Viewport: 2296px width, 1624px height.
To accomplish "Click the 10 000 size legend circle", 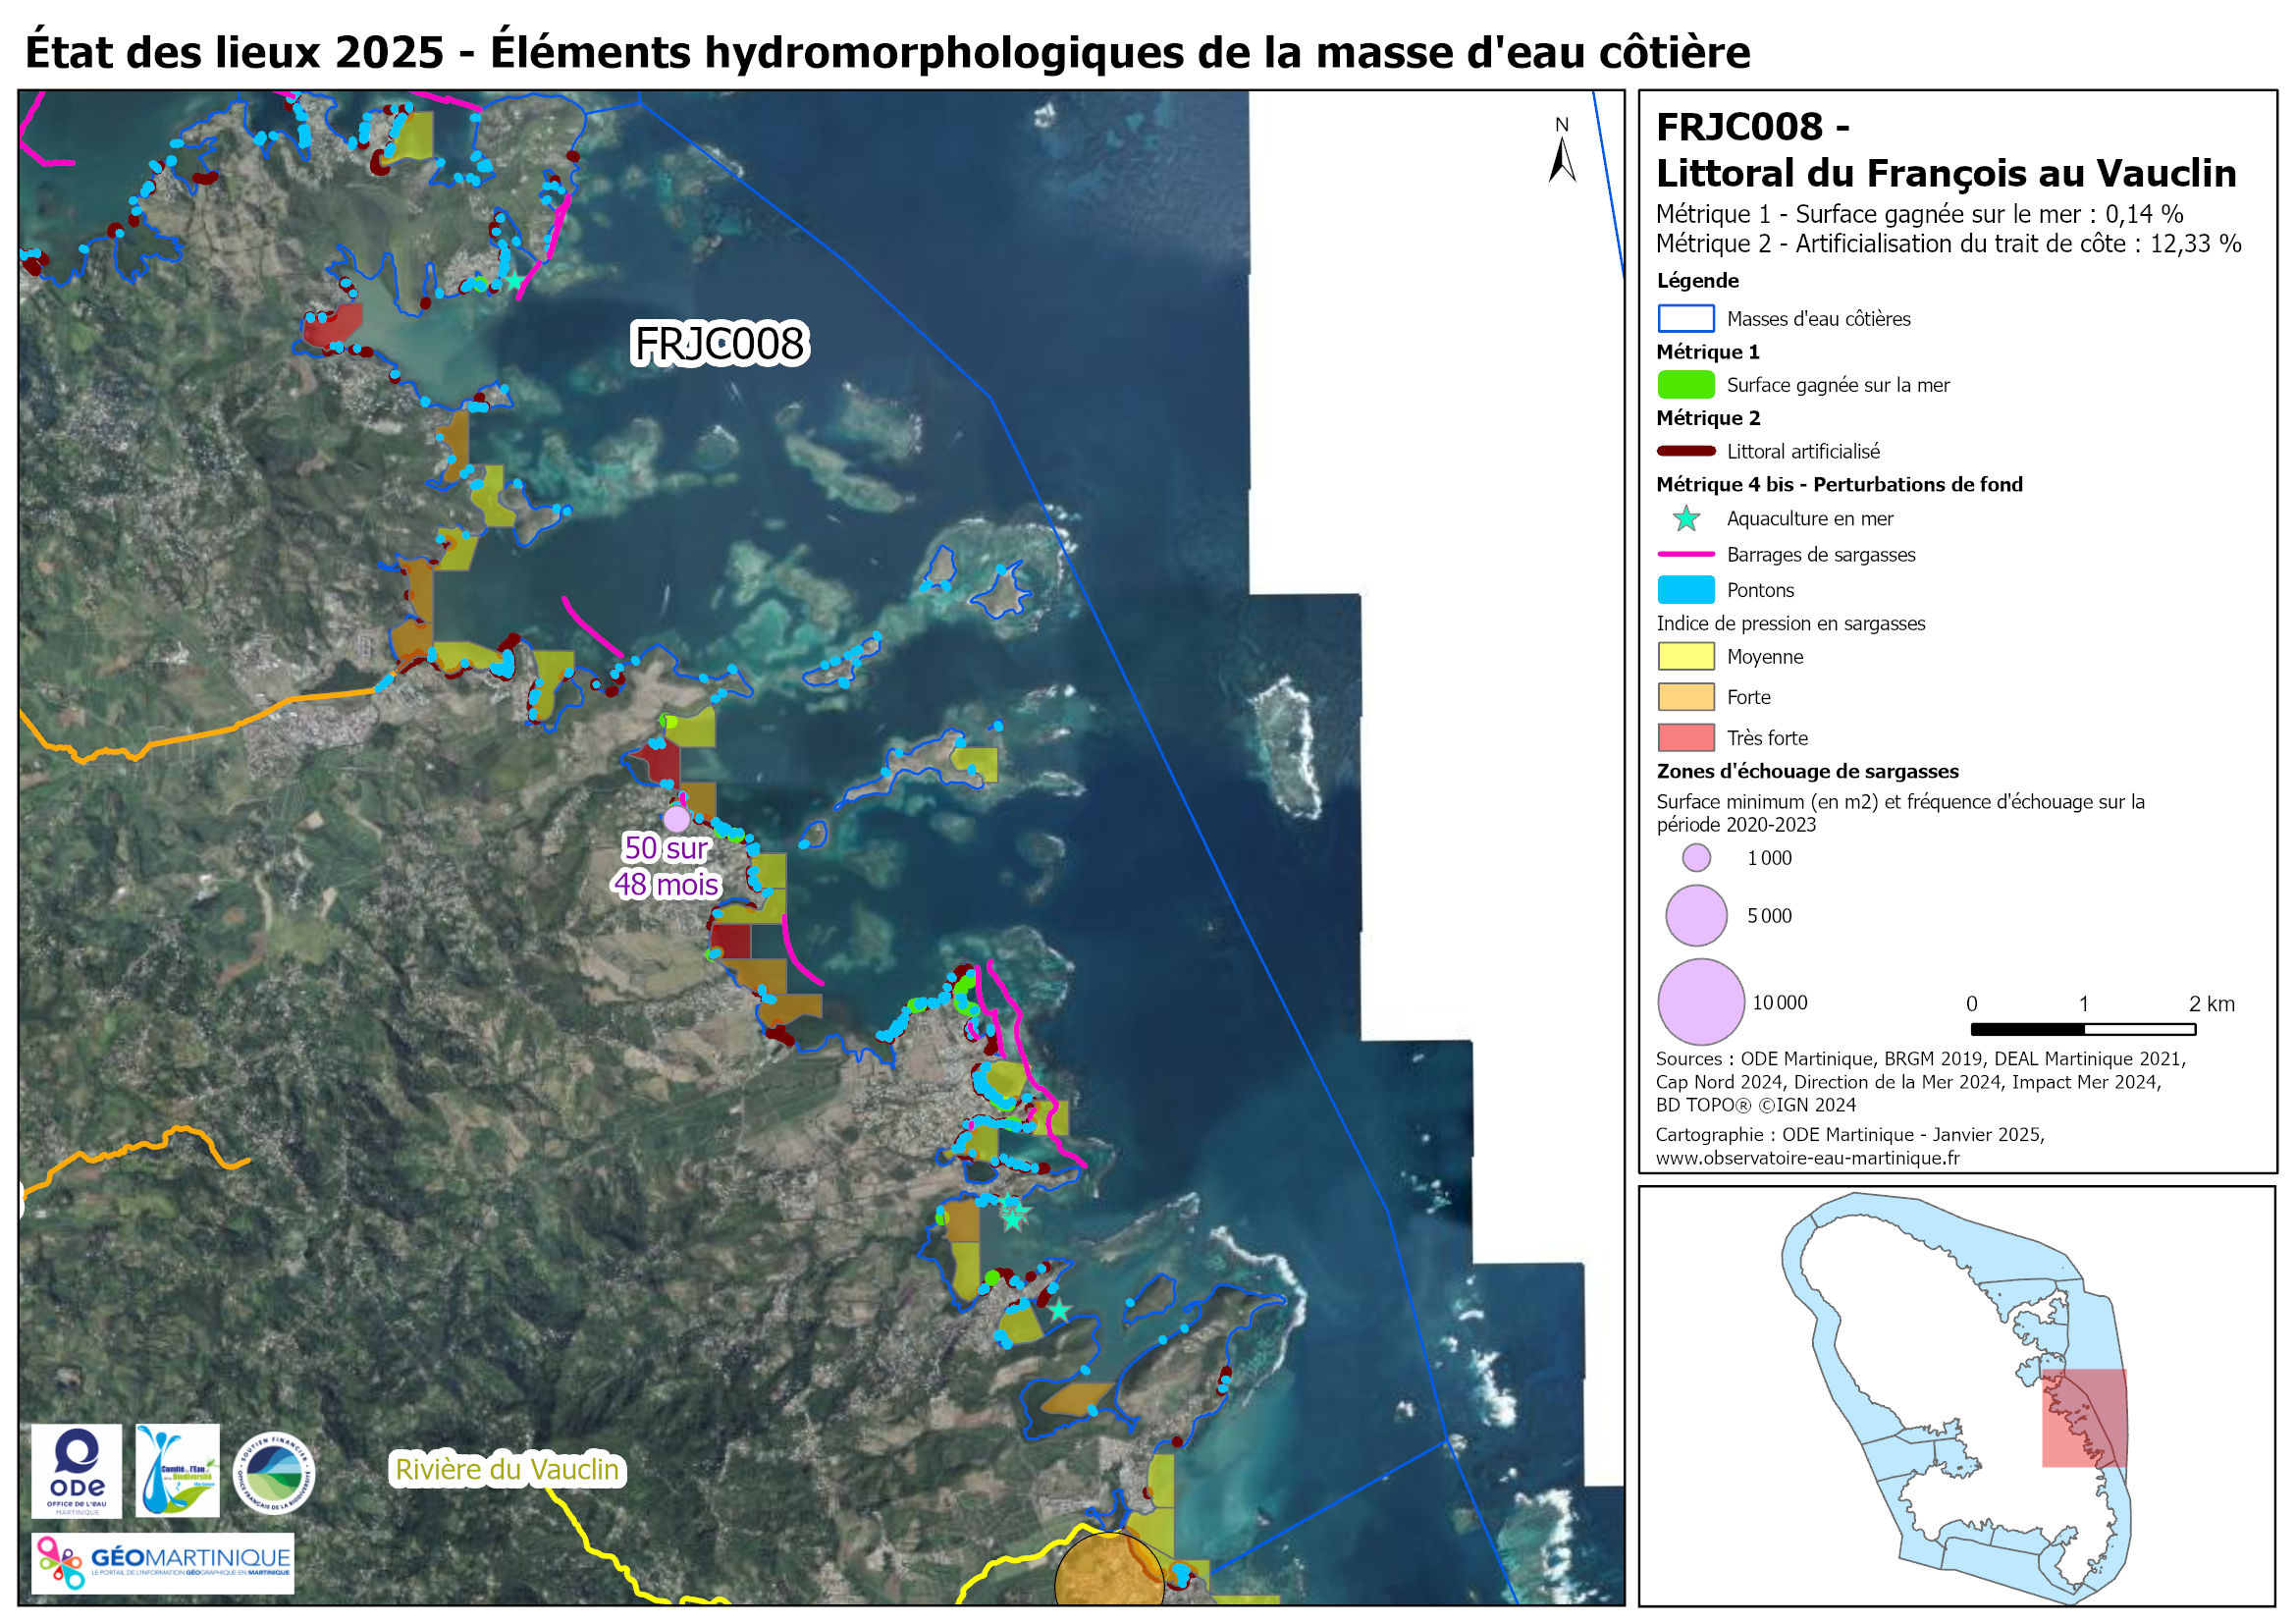I will [x=1701, y=1002].
